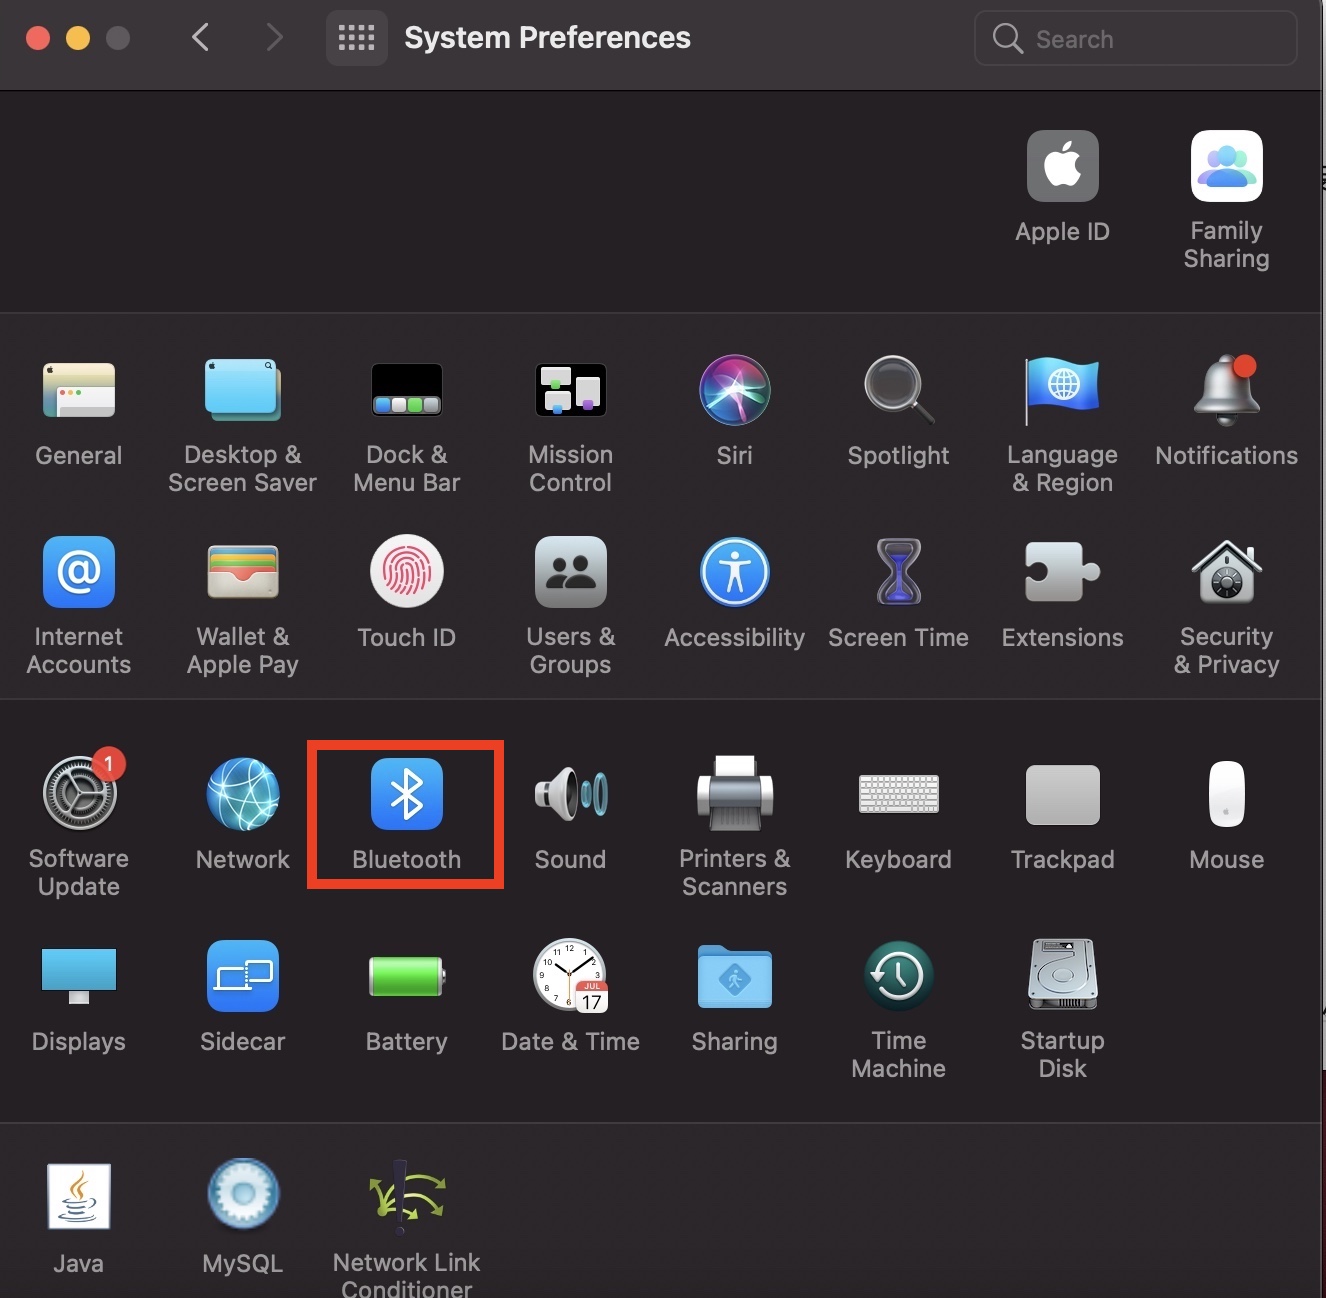Click into the Search field

(x=1135, y=39)
